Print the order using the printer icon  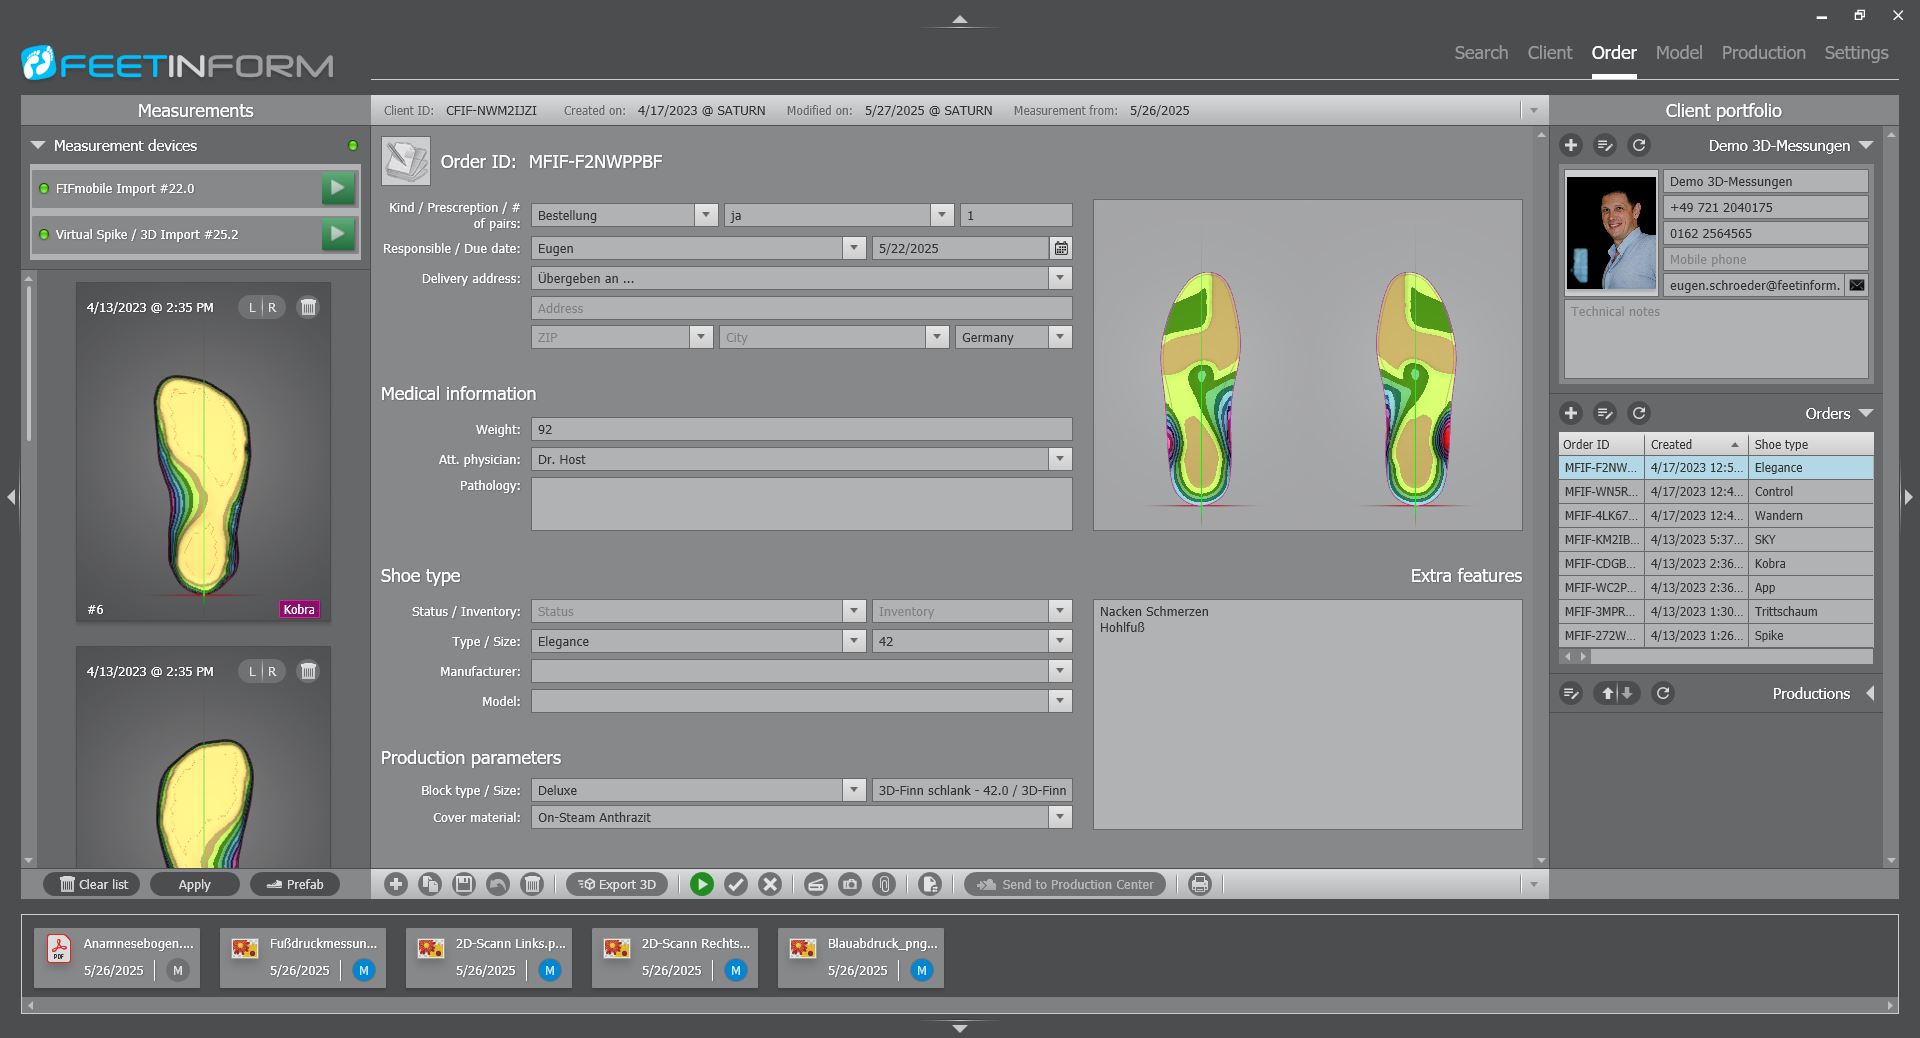pos(1200,884)
